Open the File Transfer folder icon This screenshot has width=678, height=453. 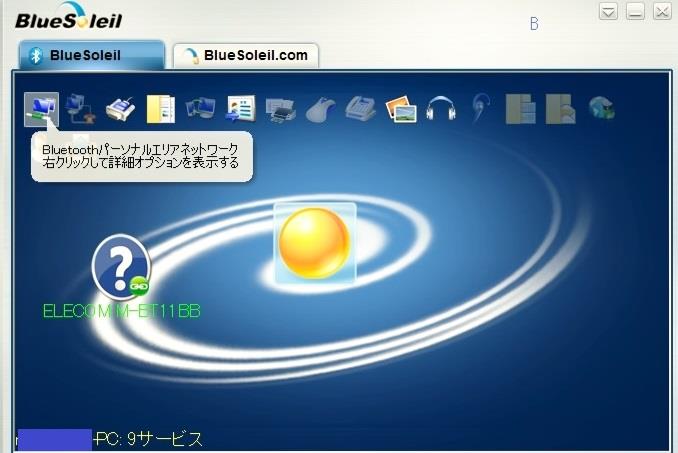coord(160,109)
